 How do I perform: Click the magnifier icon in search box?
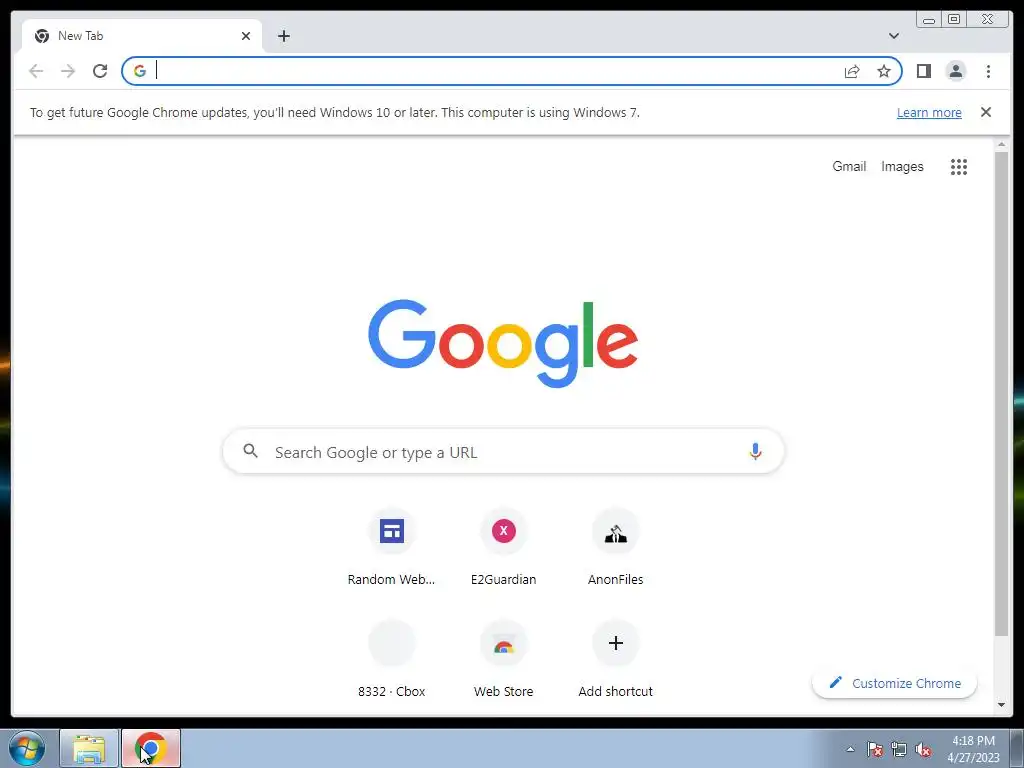[x=251, y=451]
